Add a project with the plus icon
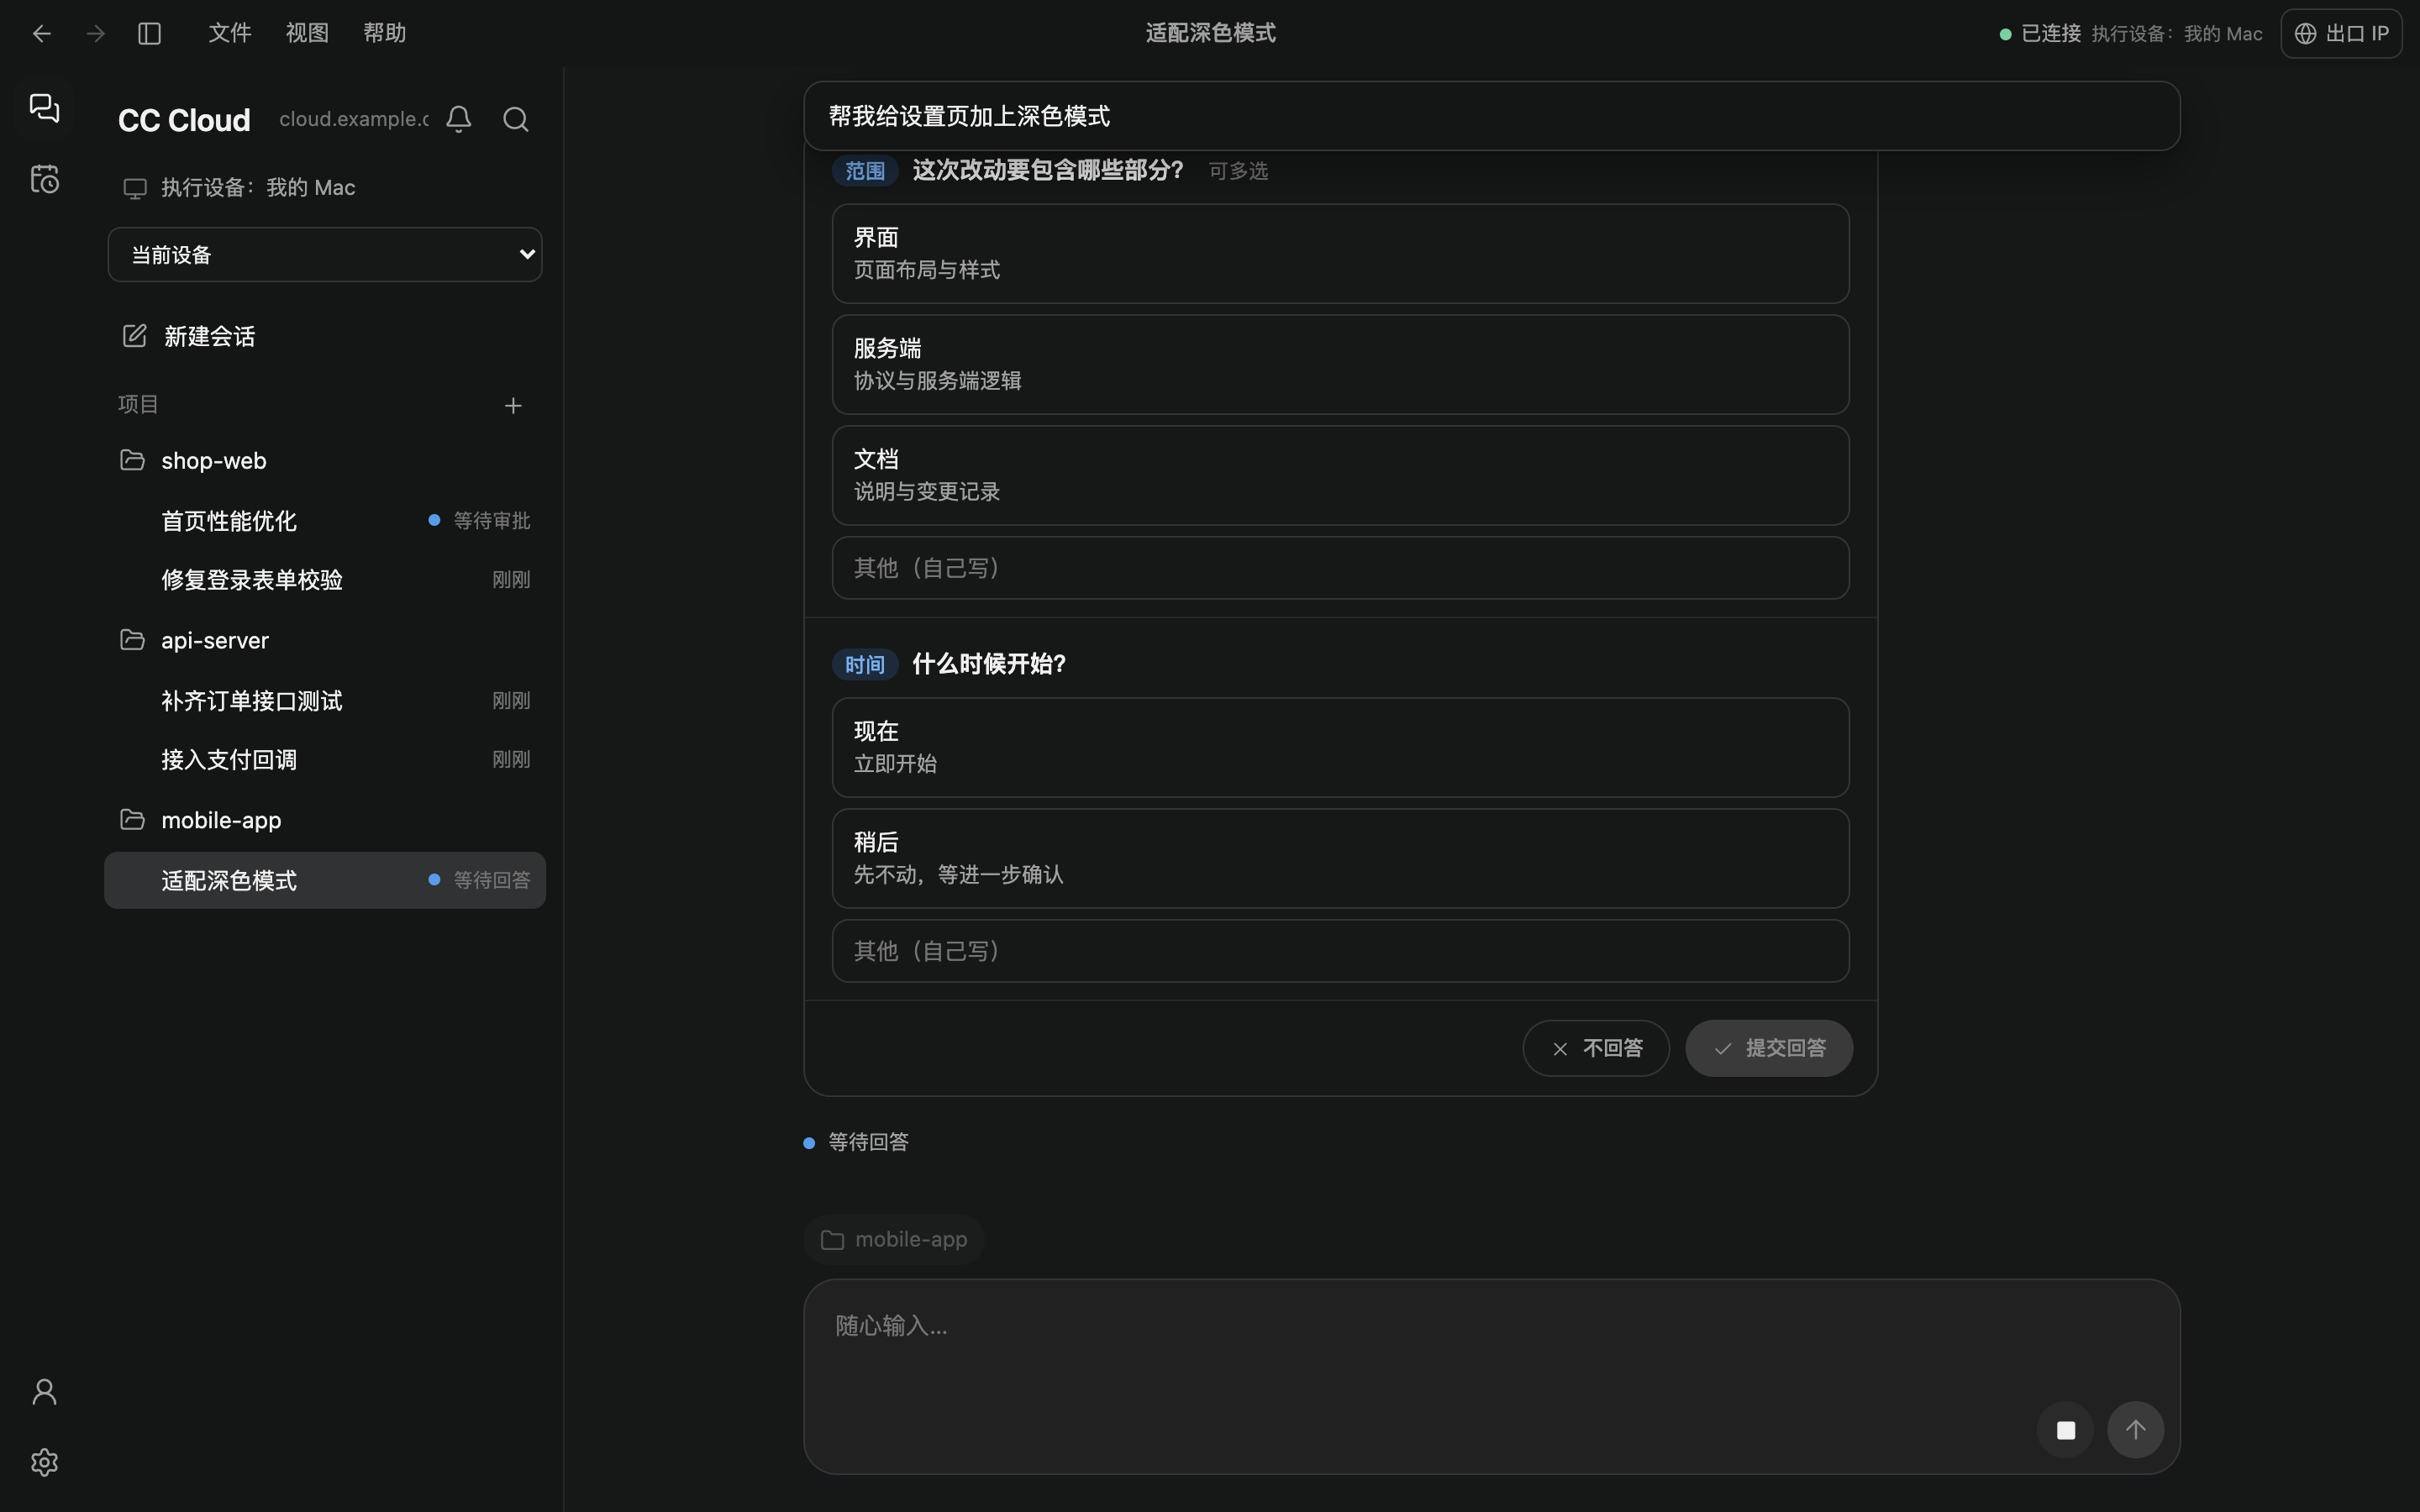This screenshot has height=1512, width=2420. [513, 405]
